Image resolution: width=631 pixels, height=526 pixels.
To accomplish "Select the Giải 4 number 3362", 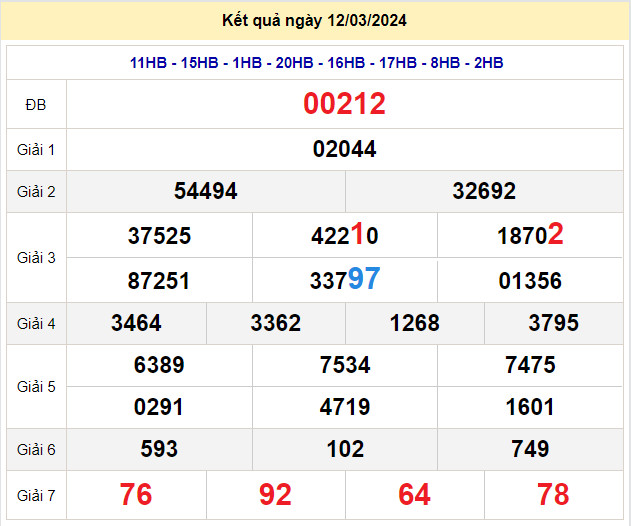I will [x=276, y=323].
